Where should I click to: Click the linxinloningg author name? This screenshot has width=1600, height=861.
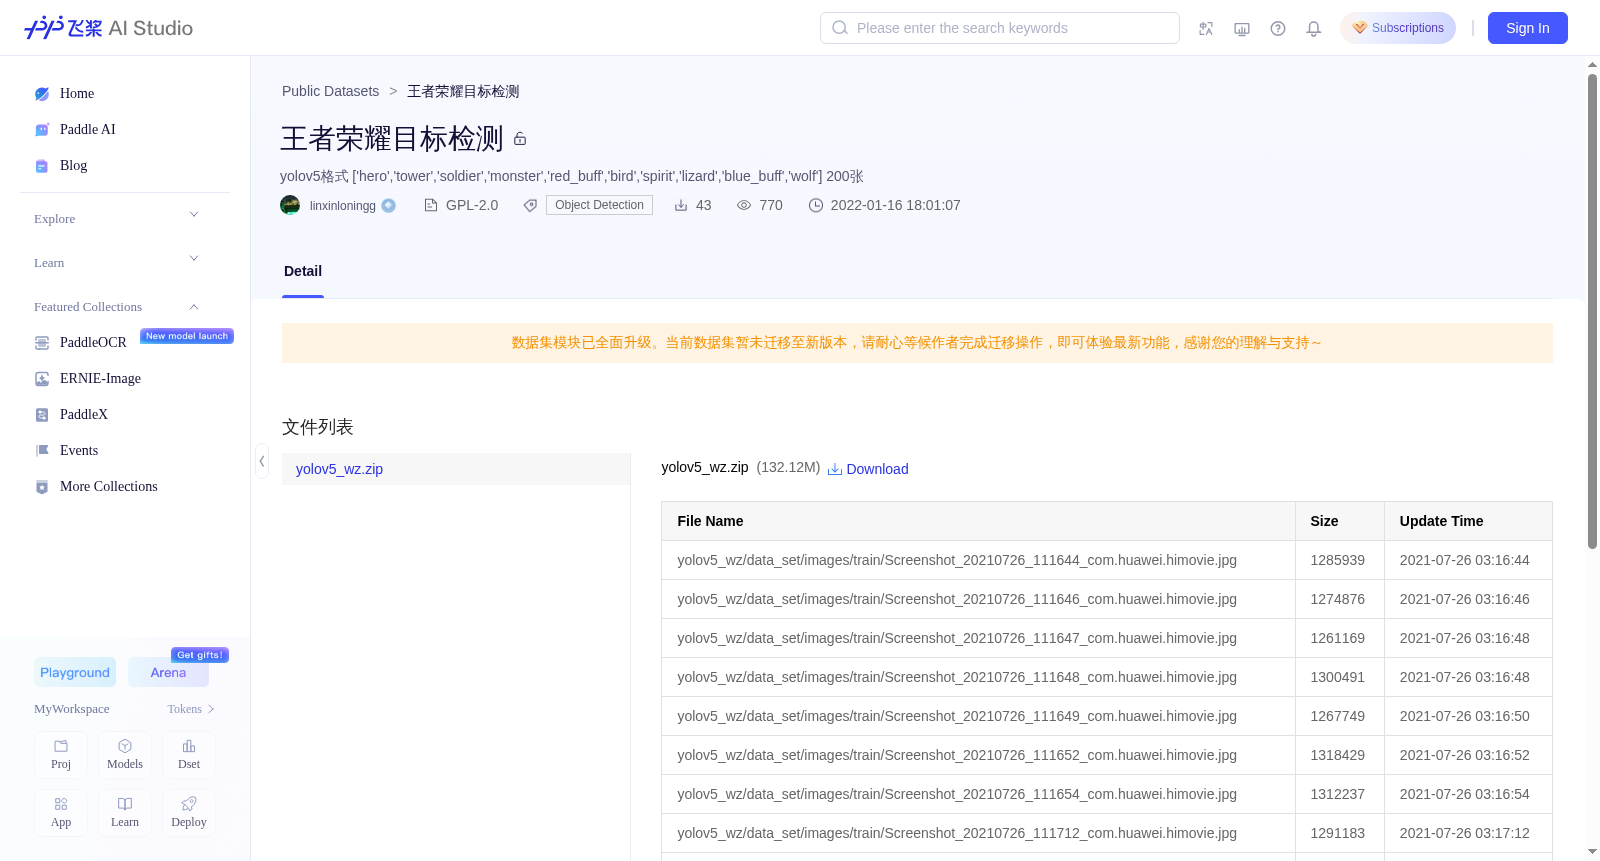[x=343, y=206]
